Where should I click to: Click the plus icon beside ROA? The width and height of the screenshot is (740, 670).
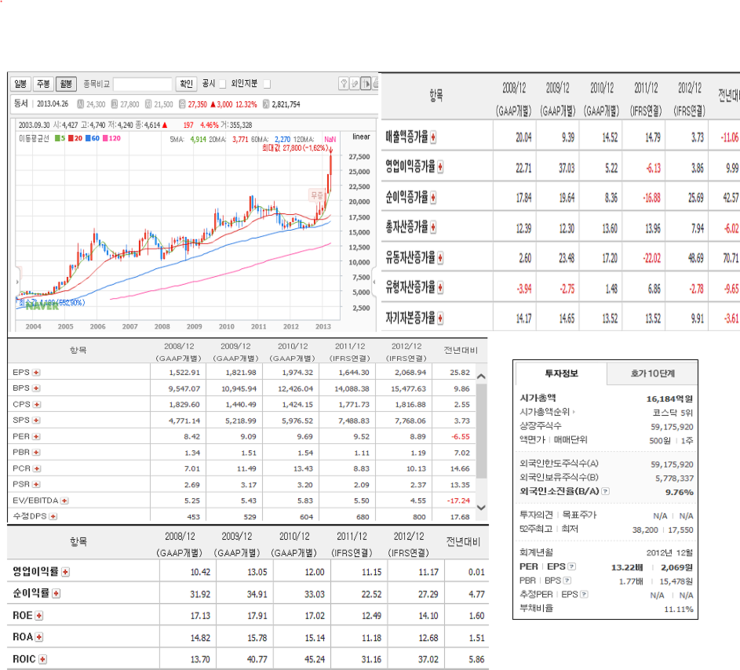(x=39, y=637)
